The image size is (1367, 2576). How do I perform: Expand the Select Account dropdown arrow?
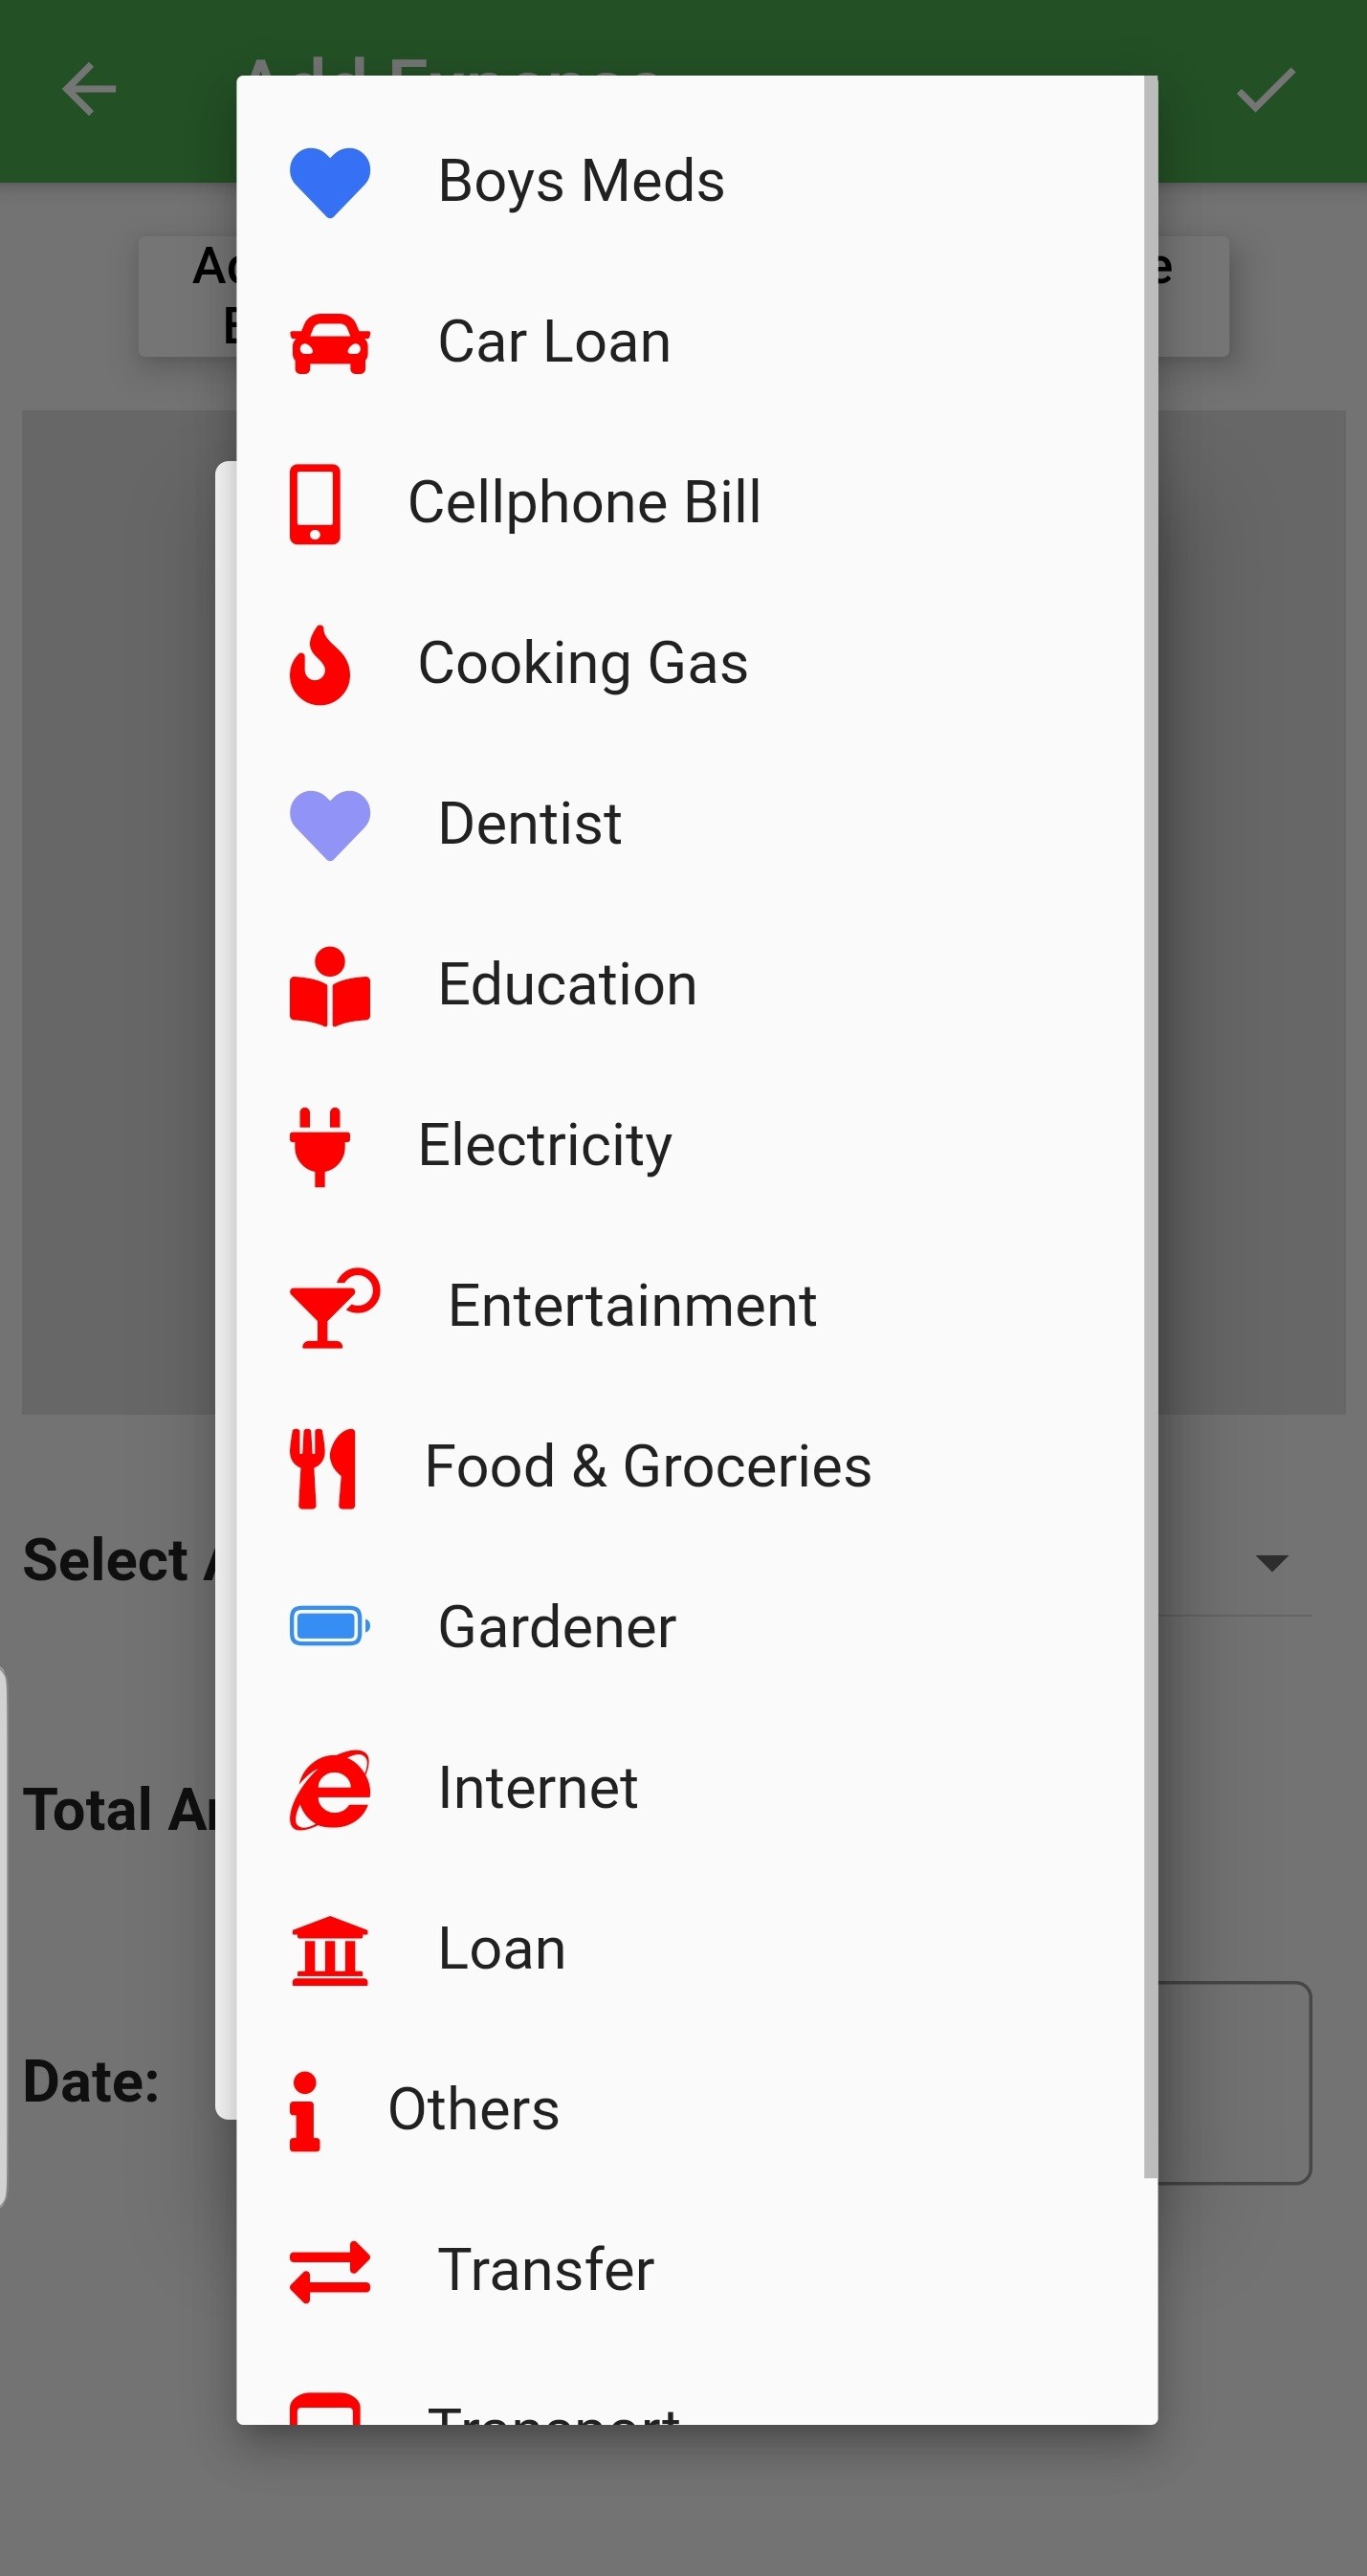coord(1271,1563)
